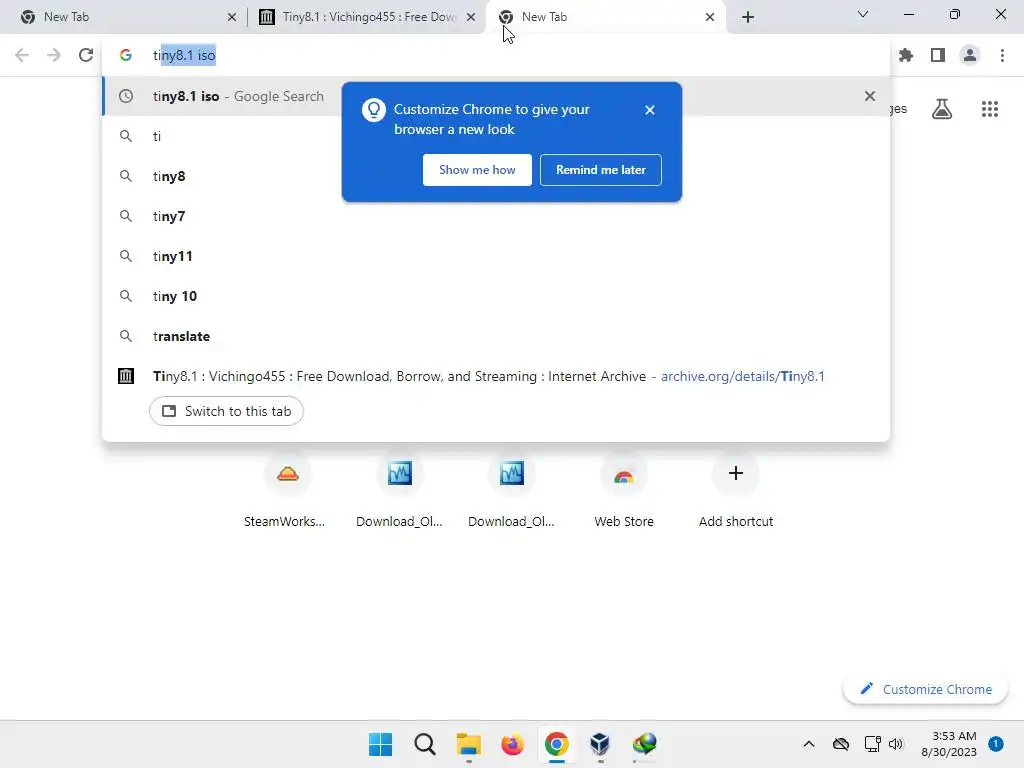Screen dimensions: 1024x768
Task: Open the Web Store shortcut
Action: [x=624, y=492]
